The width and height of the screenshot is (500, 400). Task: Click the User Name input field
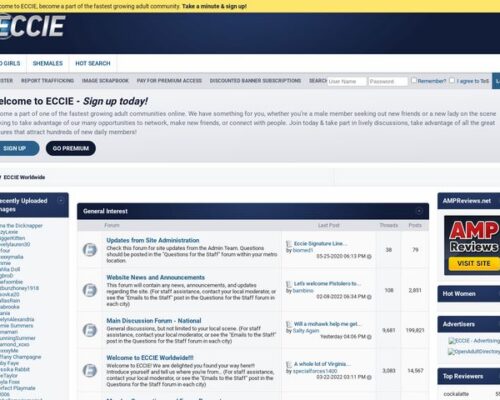[x=347, y=81]
